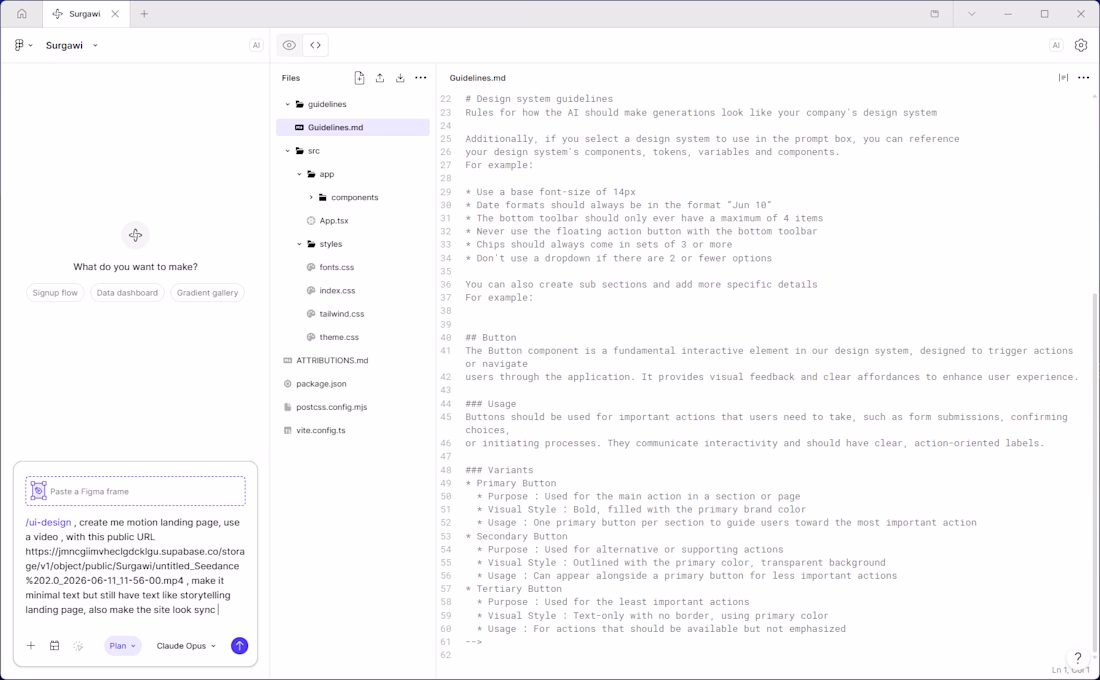
Task: Click the sparkle icon in prompt toolbar
Action: pos(78,646)
